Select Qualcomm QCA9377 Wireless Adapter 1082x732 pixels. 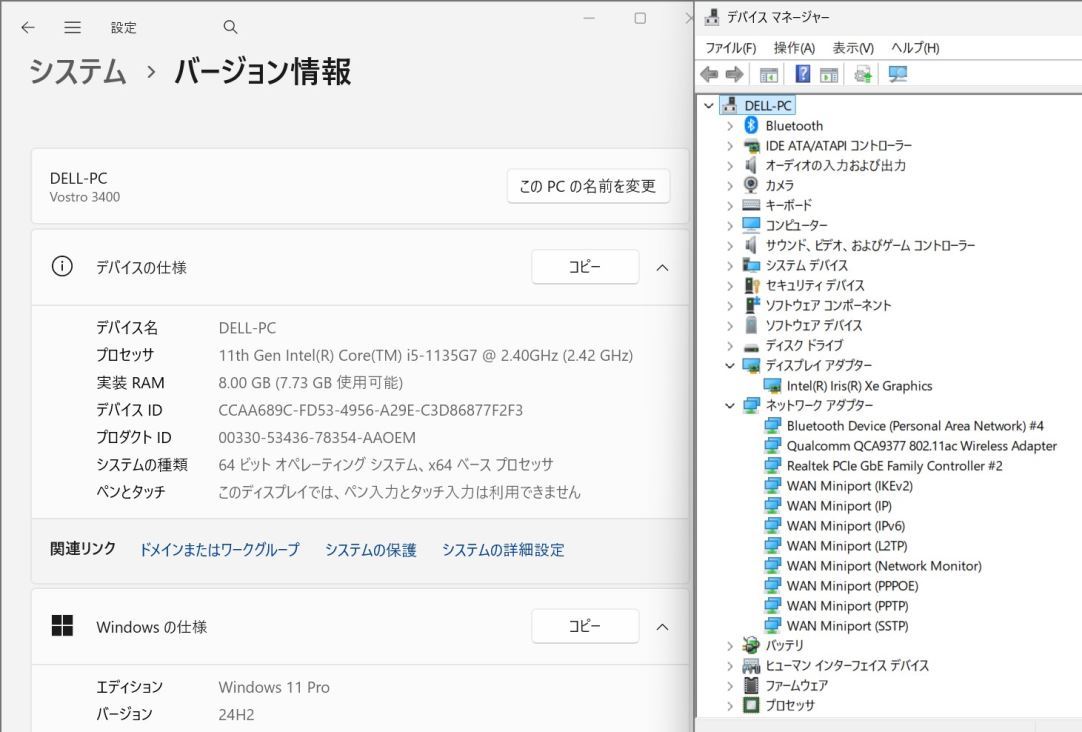[x=920, y=446]
